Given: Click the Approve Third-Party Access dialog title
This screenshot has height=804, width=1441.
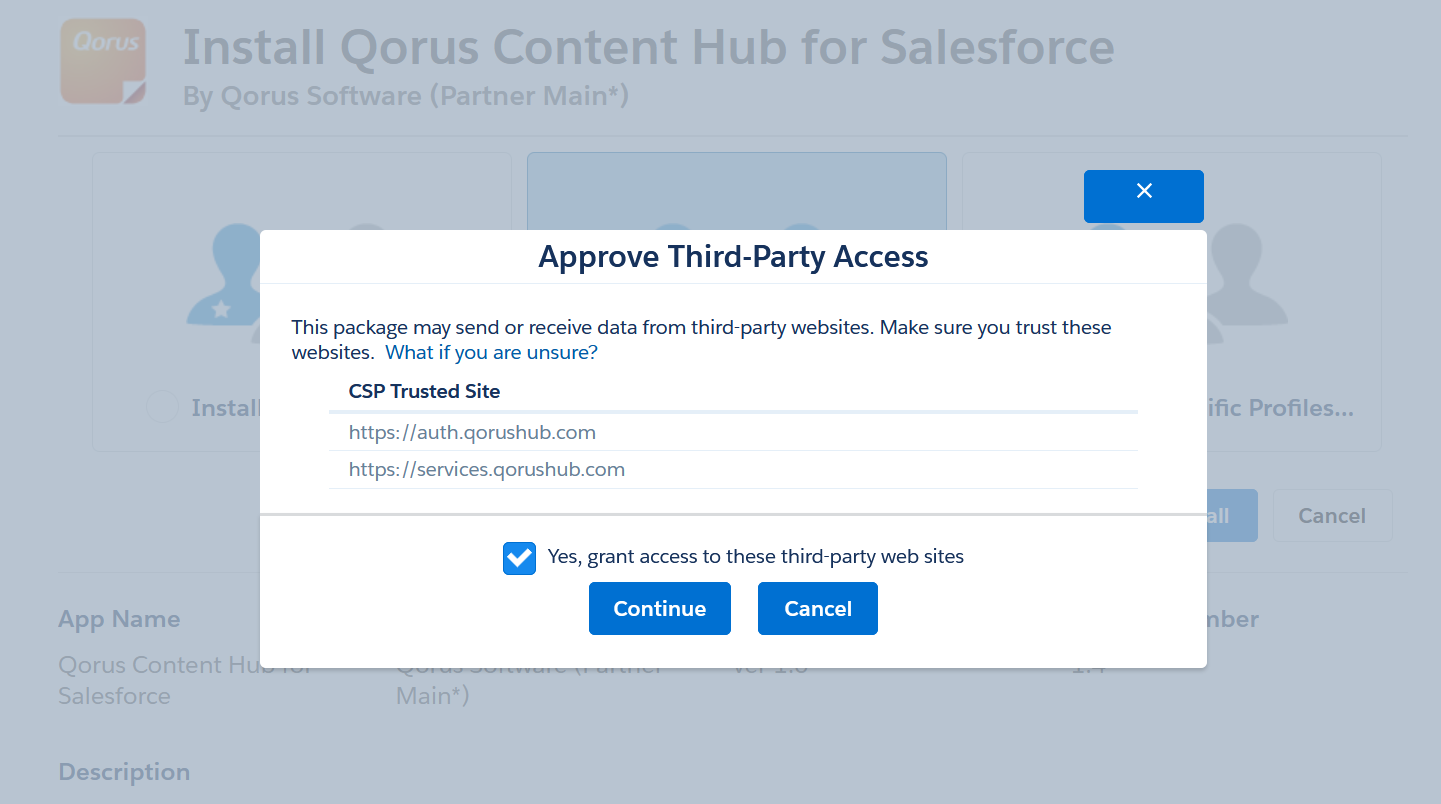Looking at the screenshot, I should tap(733, 257).
